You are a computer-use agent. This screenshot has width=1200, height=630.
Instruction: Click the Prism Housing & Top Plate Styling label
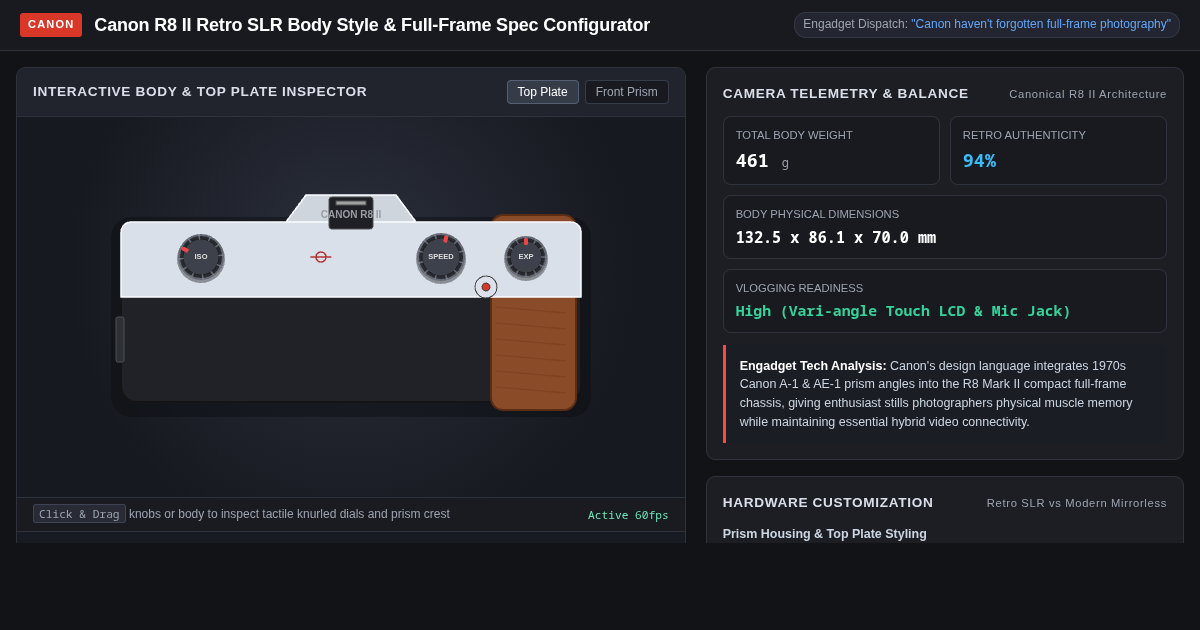pos(825,534)
